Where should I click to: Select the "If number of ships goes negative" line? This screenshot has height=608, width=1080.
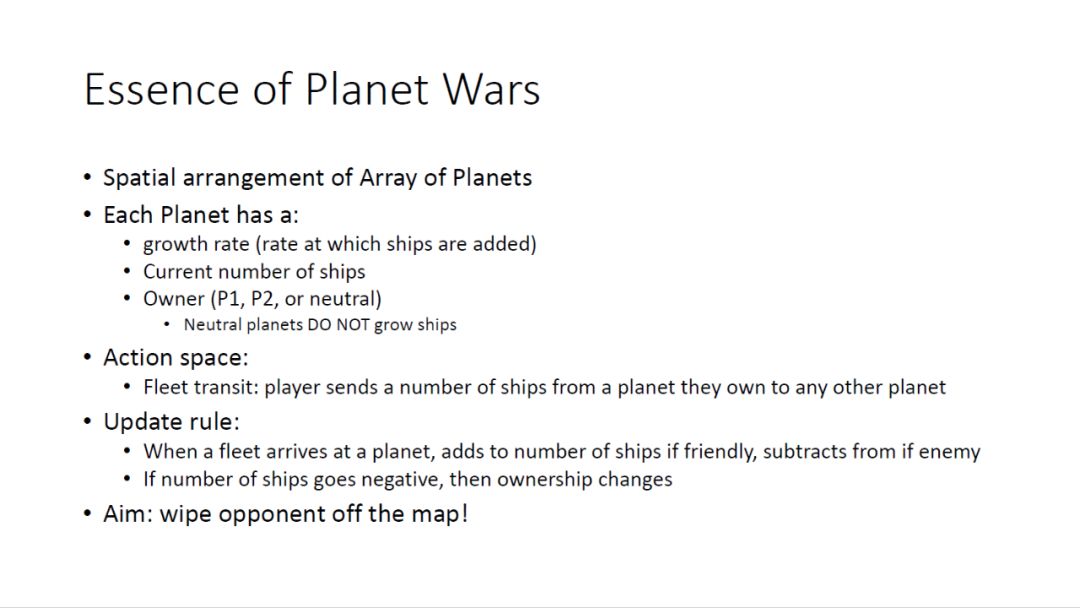click(x=407, y=479)
